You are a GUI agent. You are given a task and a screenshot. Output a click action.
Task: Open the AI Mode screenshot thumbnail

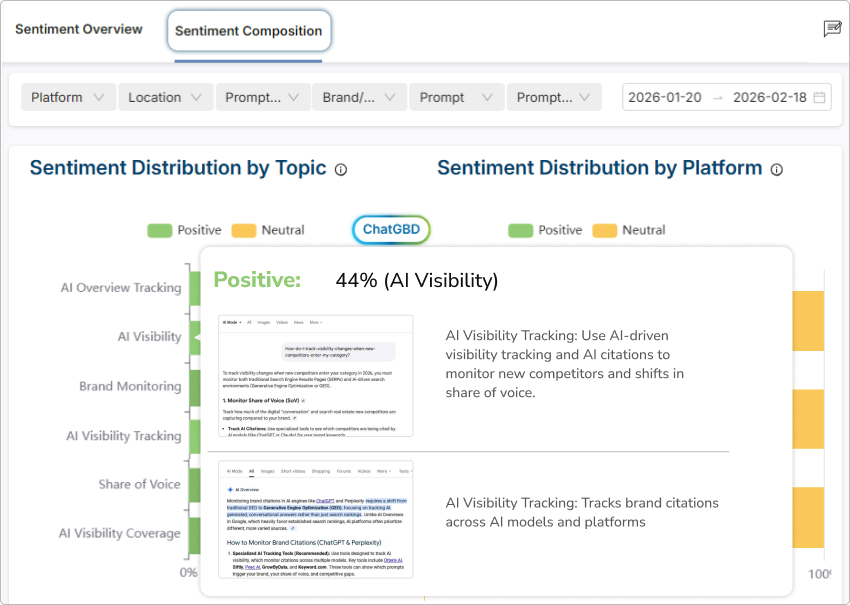click(x=315, y=376)
